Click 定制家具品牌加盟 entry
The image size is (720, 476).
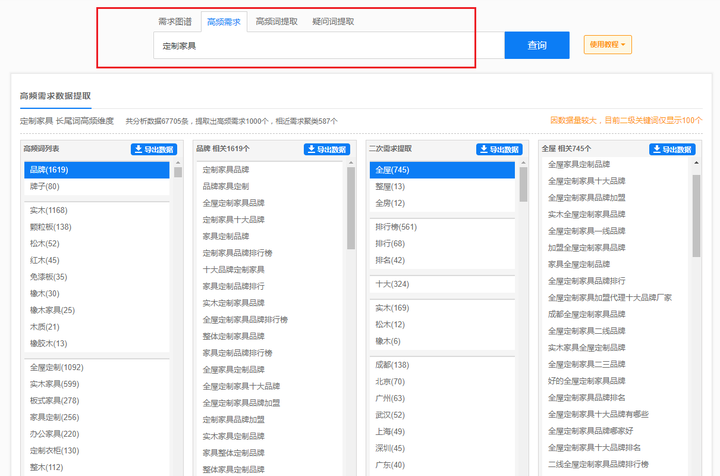(x=234, y=420)
